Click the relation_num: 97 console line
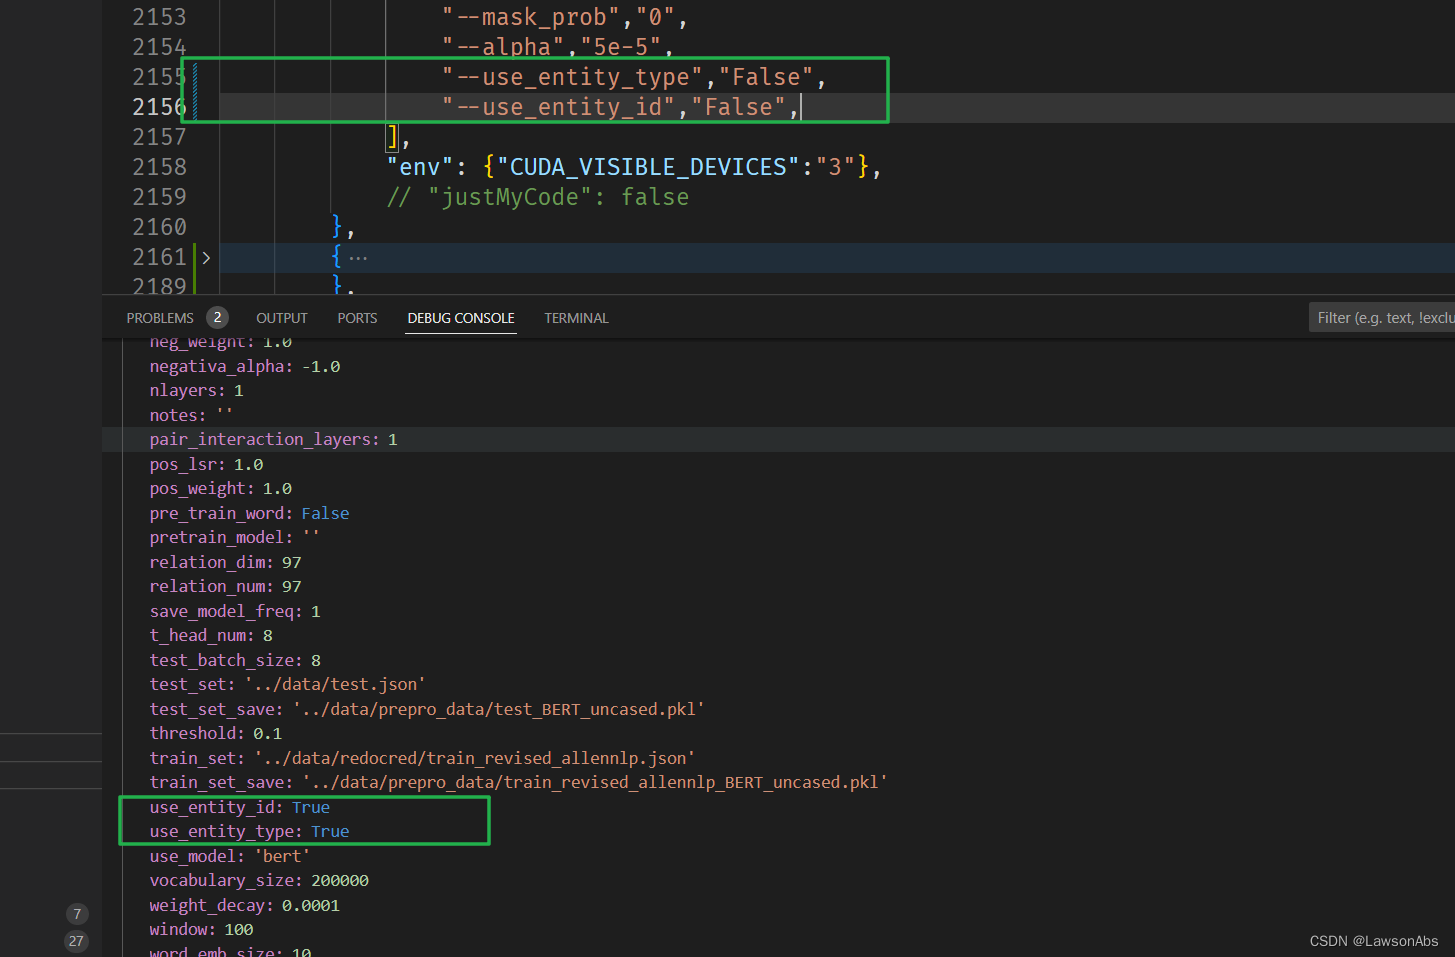1455x957 pixels. (x=225, y=587)
